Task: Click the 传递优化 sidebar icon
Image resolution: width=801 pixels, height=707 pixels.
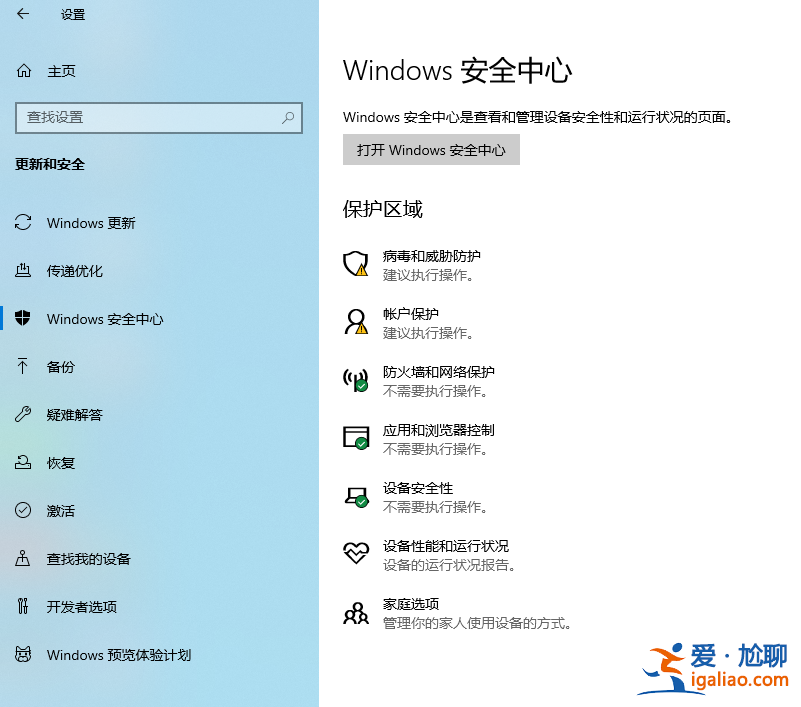Action: tap(22, 271)
